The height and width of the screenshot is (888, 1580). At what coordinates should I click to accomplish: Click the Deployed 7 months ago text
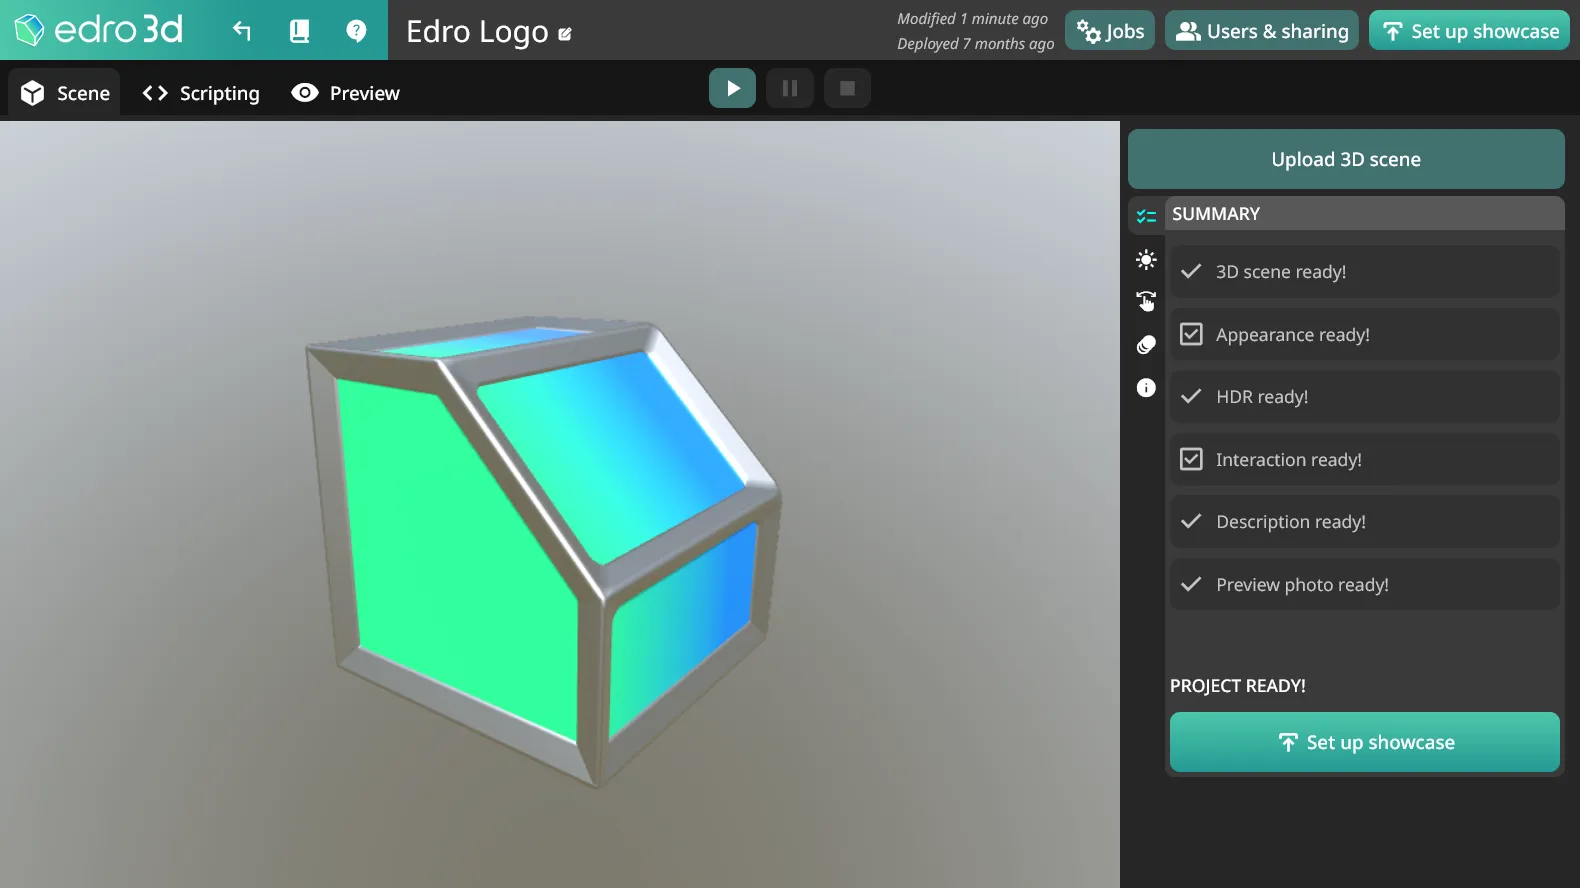point(975,44)
